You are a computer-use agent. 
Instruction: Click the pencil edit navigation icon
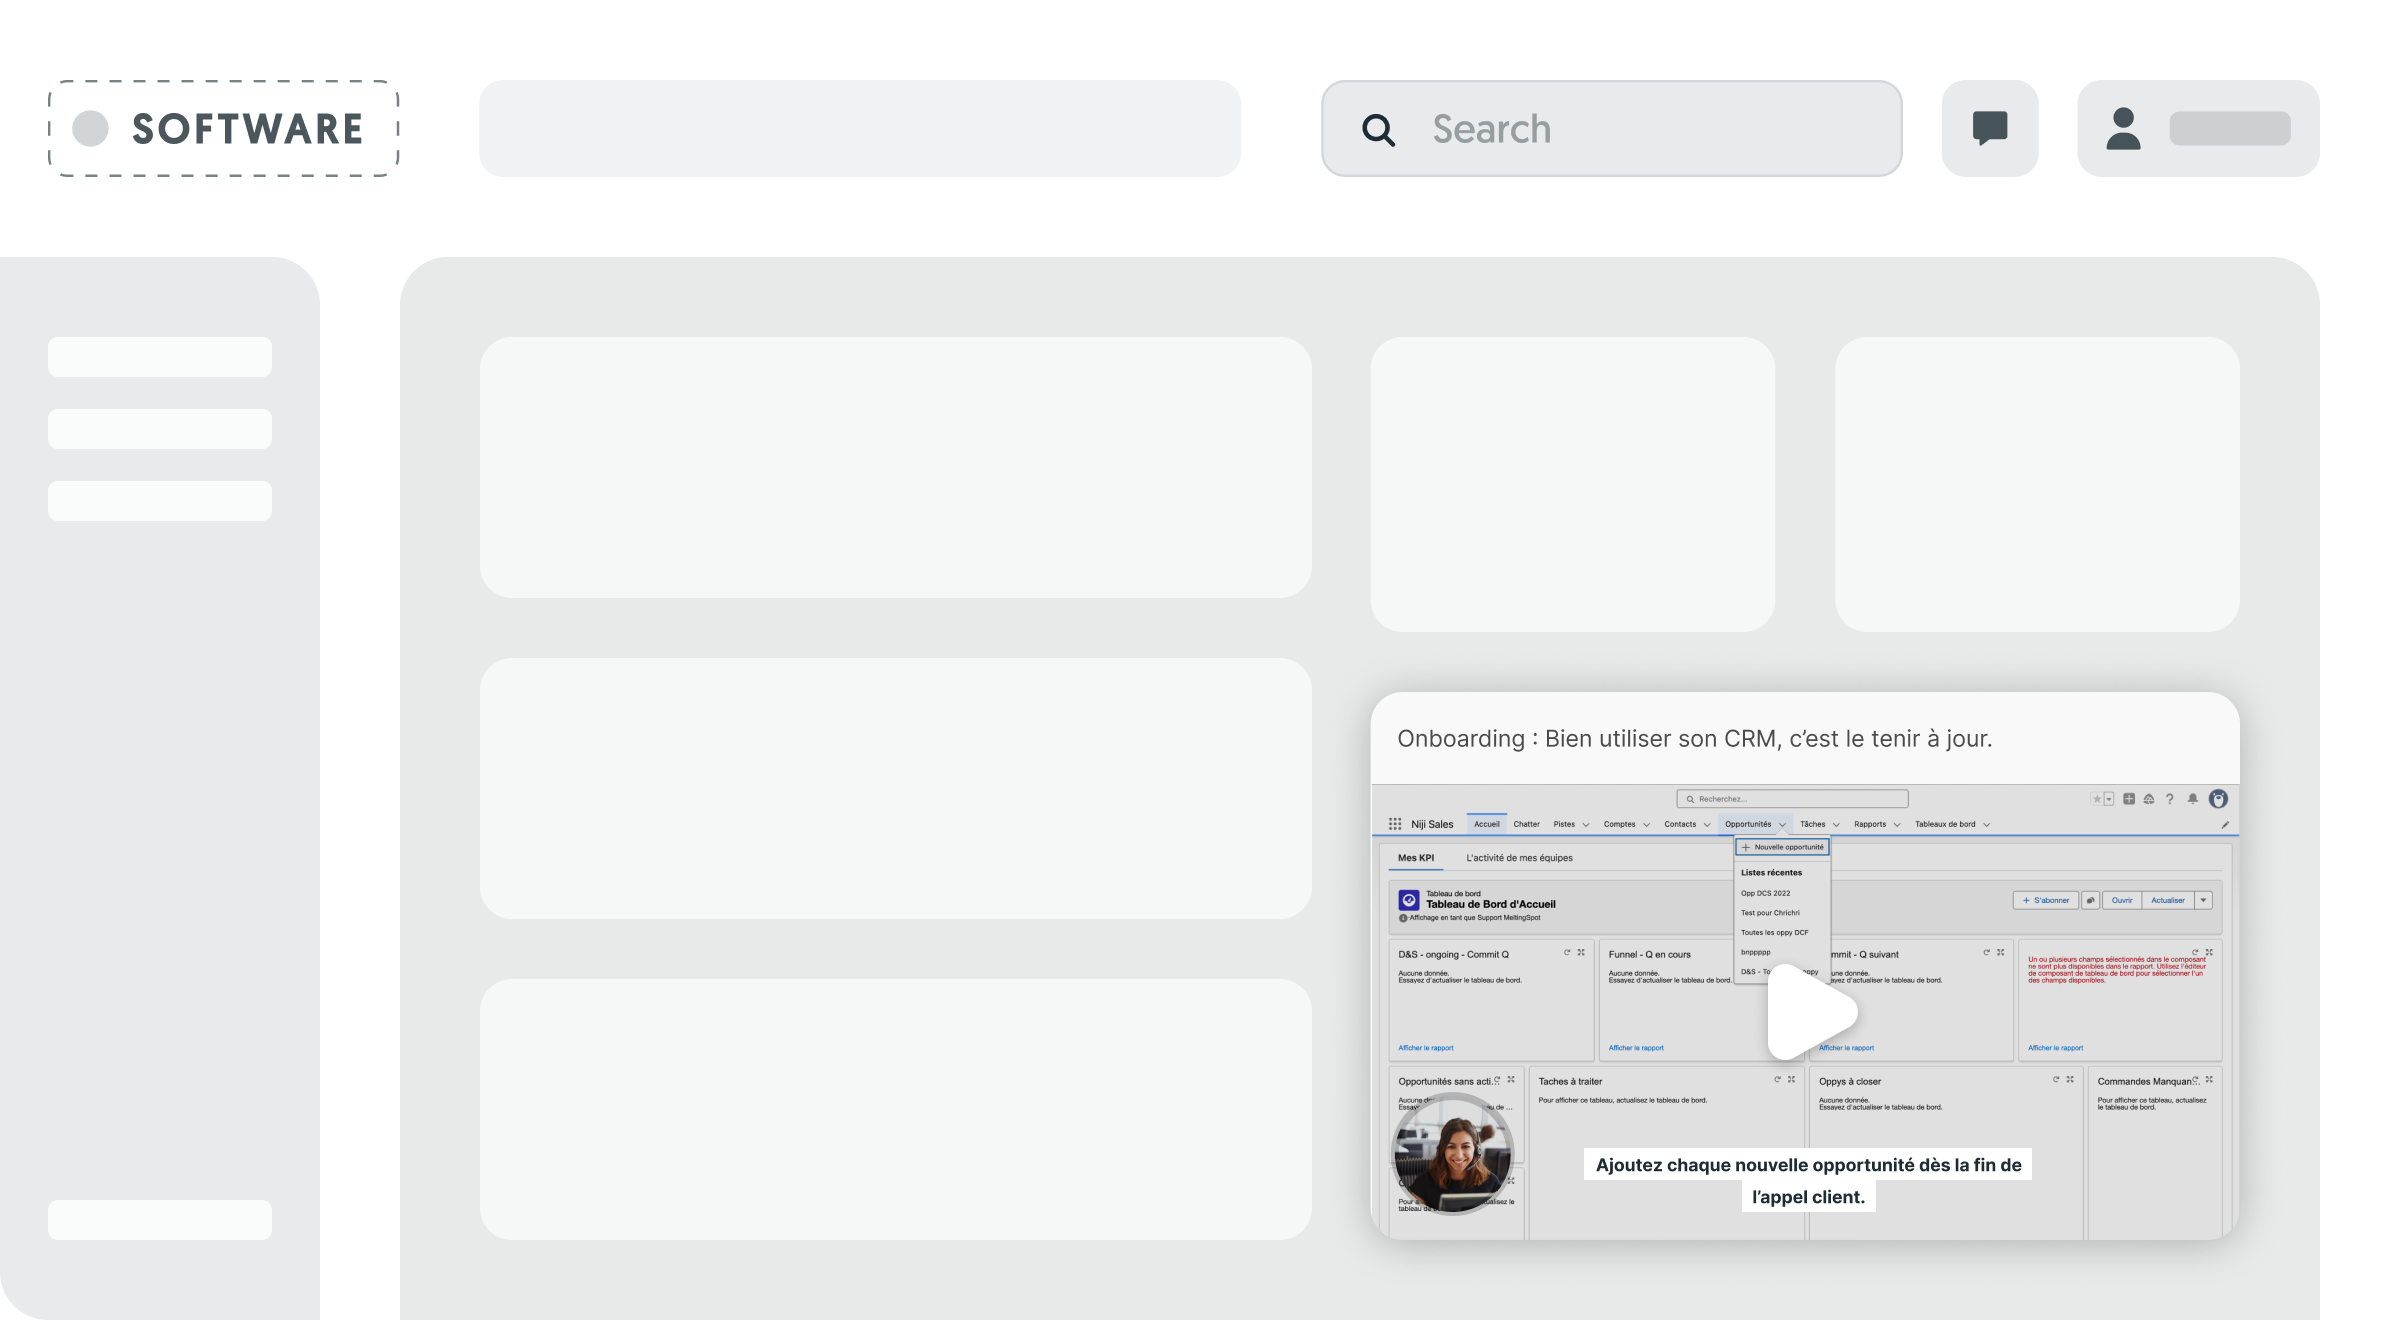point(2225,825)
